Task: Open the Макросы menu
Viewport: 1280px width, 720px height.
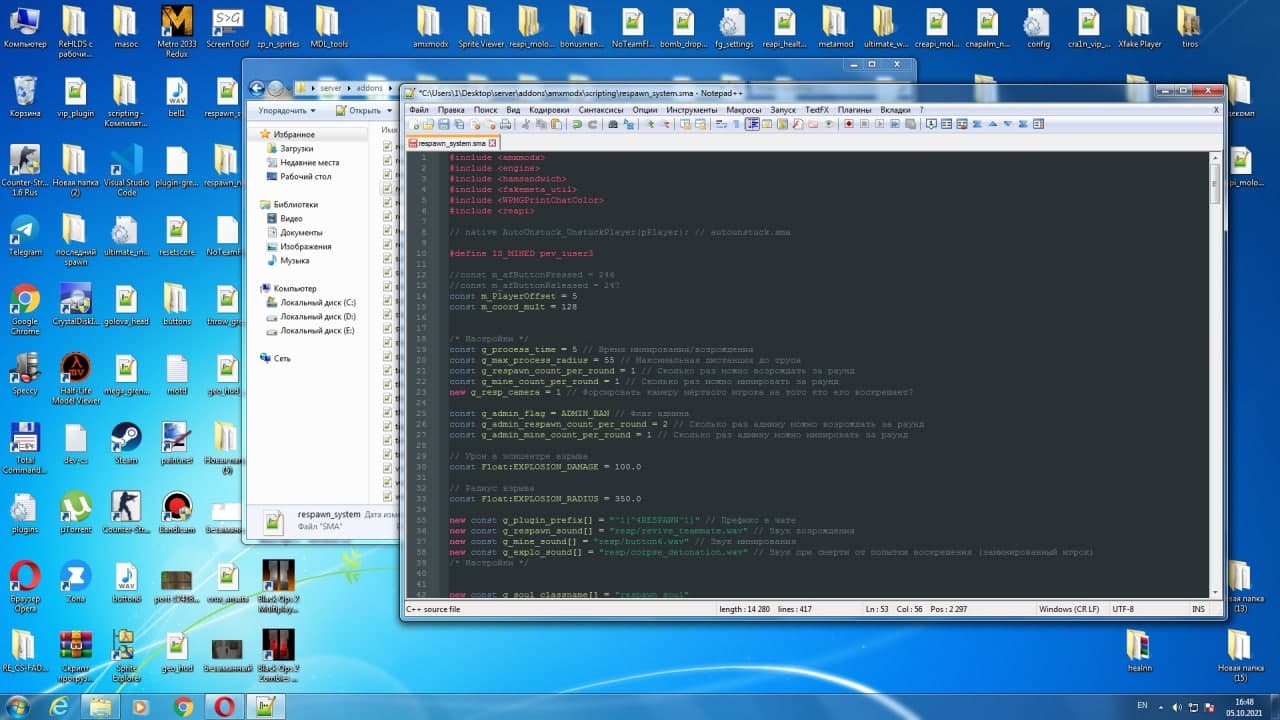Action: 744,109
